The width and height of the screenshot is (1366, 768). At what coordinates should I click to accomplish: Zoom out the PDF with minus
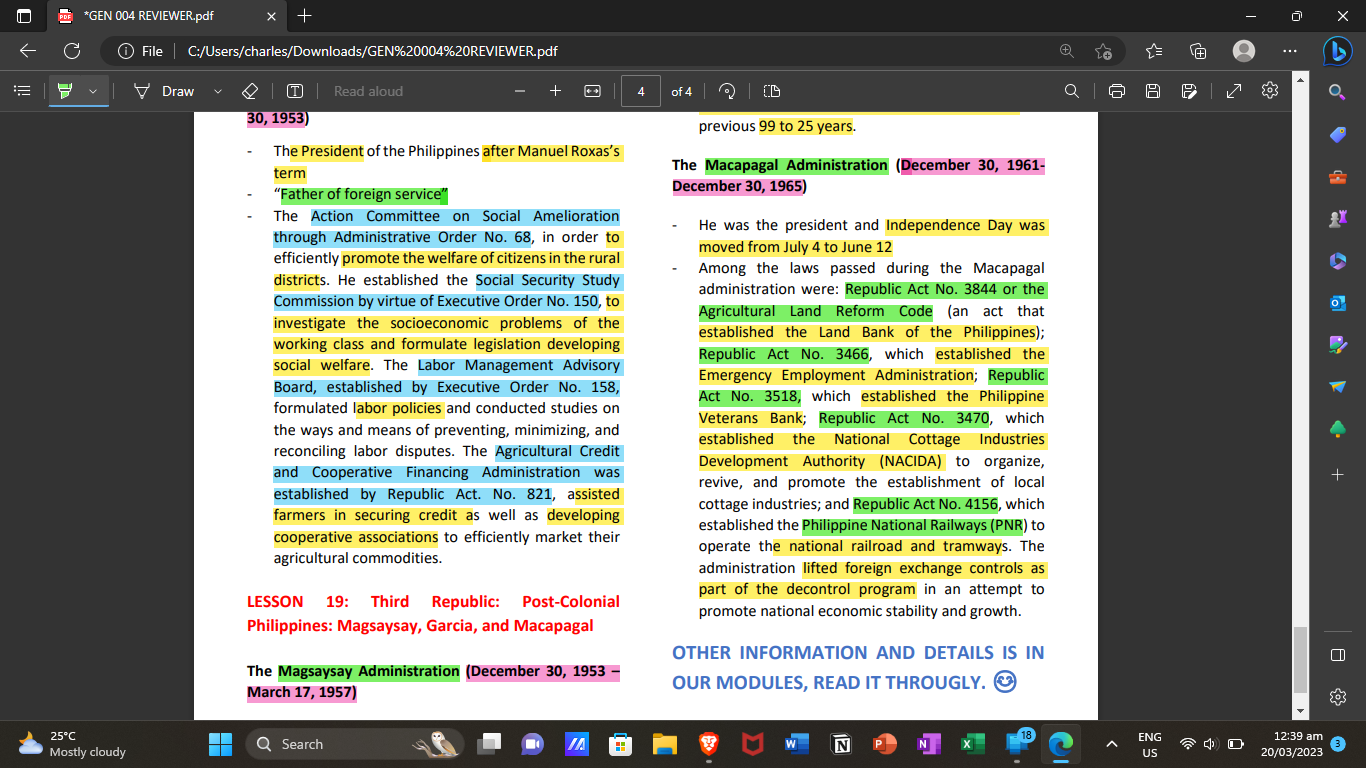click(x=519, y=91)
